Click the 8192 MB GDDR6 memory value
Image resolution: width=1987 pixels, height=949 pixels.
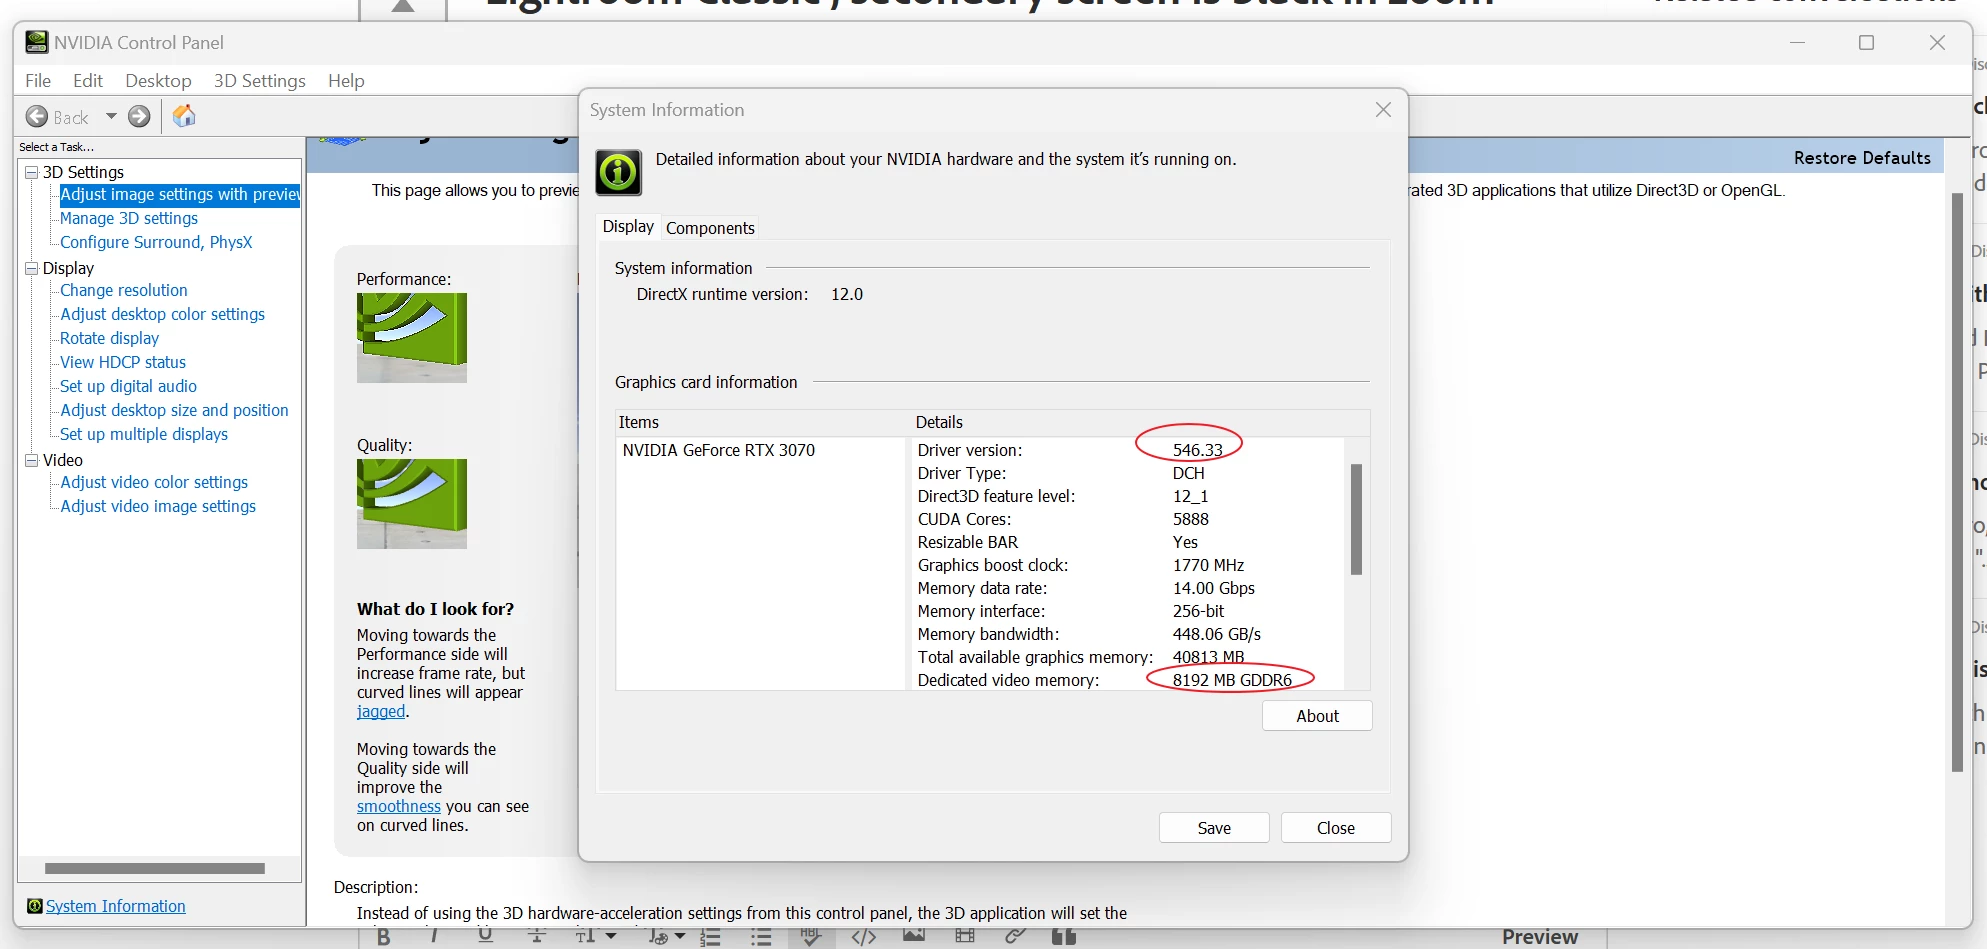coord(1232,680)
